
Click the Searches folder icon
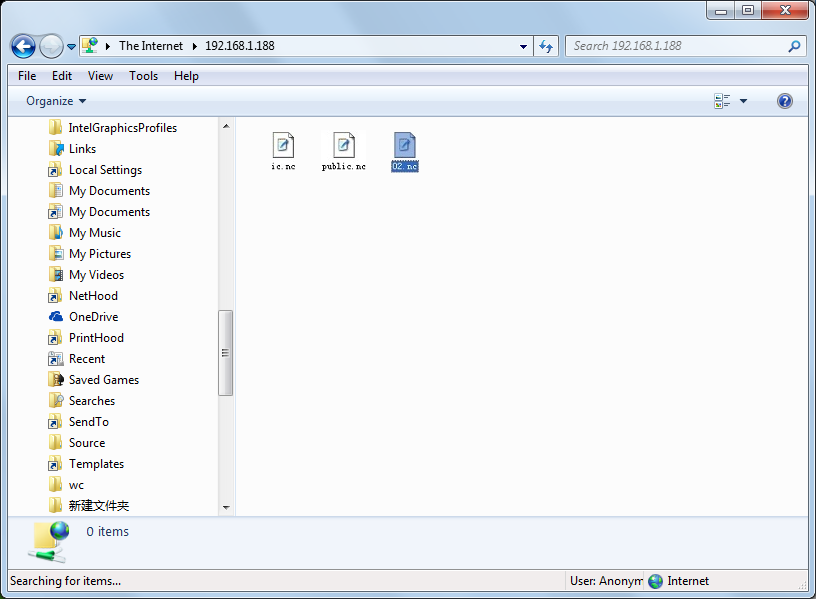[x=56, y=400]
